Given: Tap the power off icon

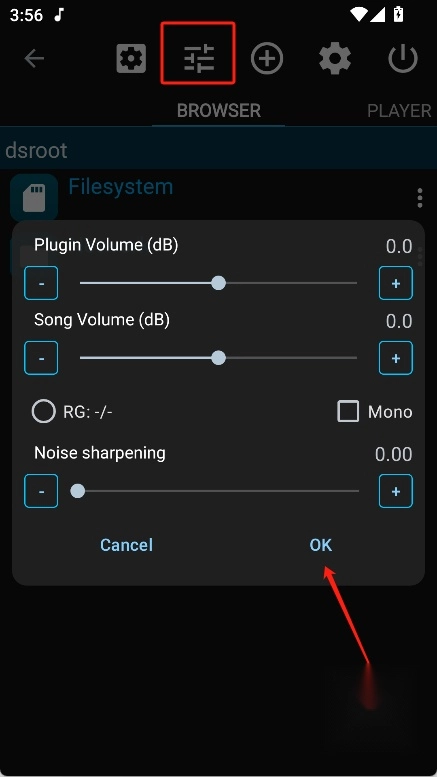Looking at the screenshot, I should (x=403, y=58).
